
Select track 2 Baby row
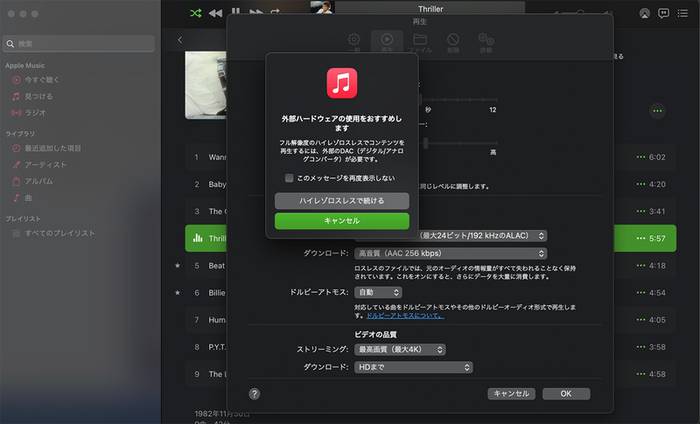pyautogui.click(x=431, y=184)
